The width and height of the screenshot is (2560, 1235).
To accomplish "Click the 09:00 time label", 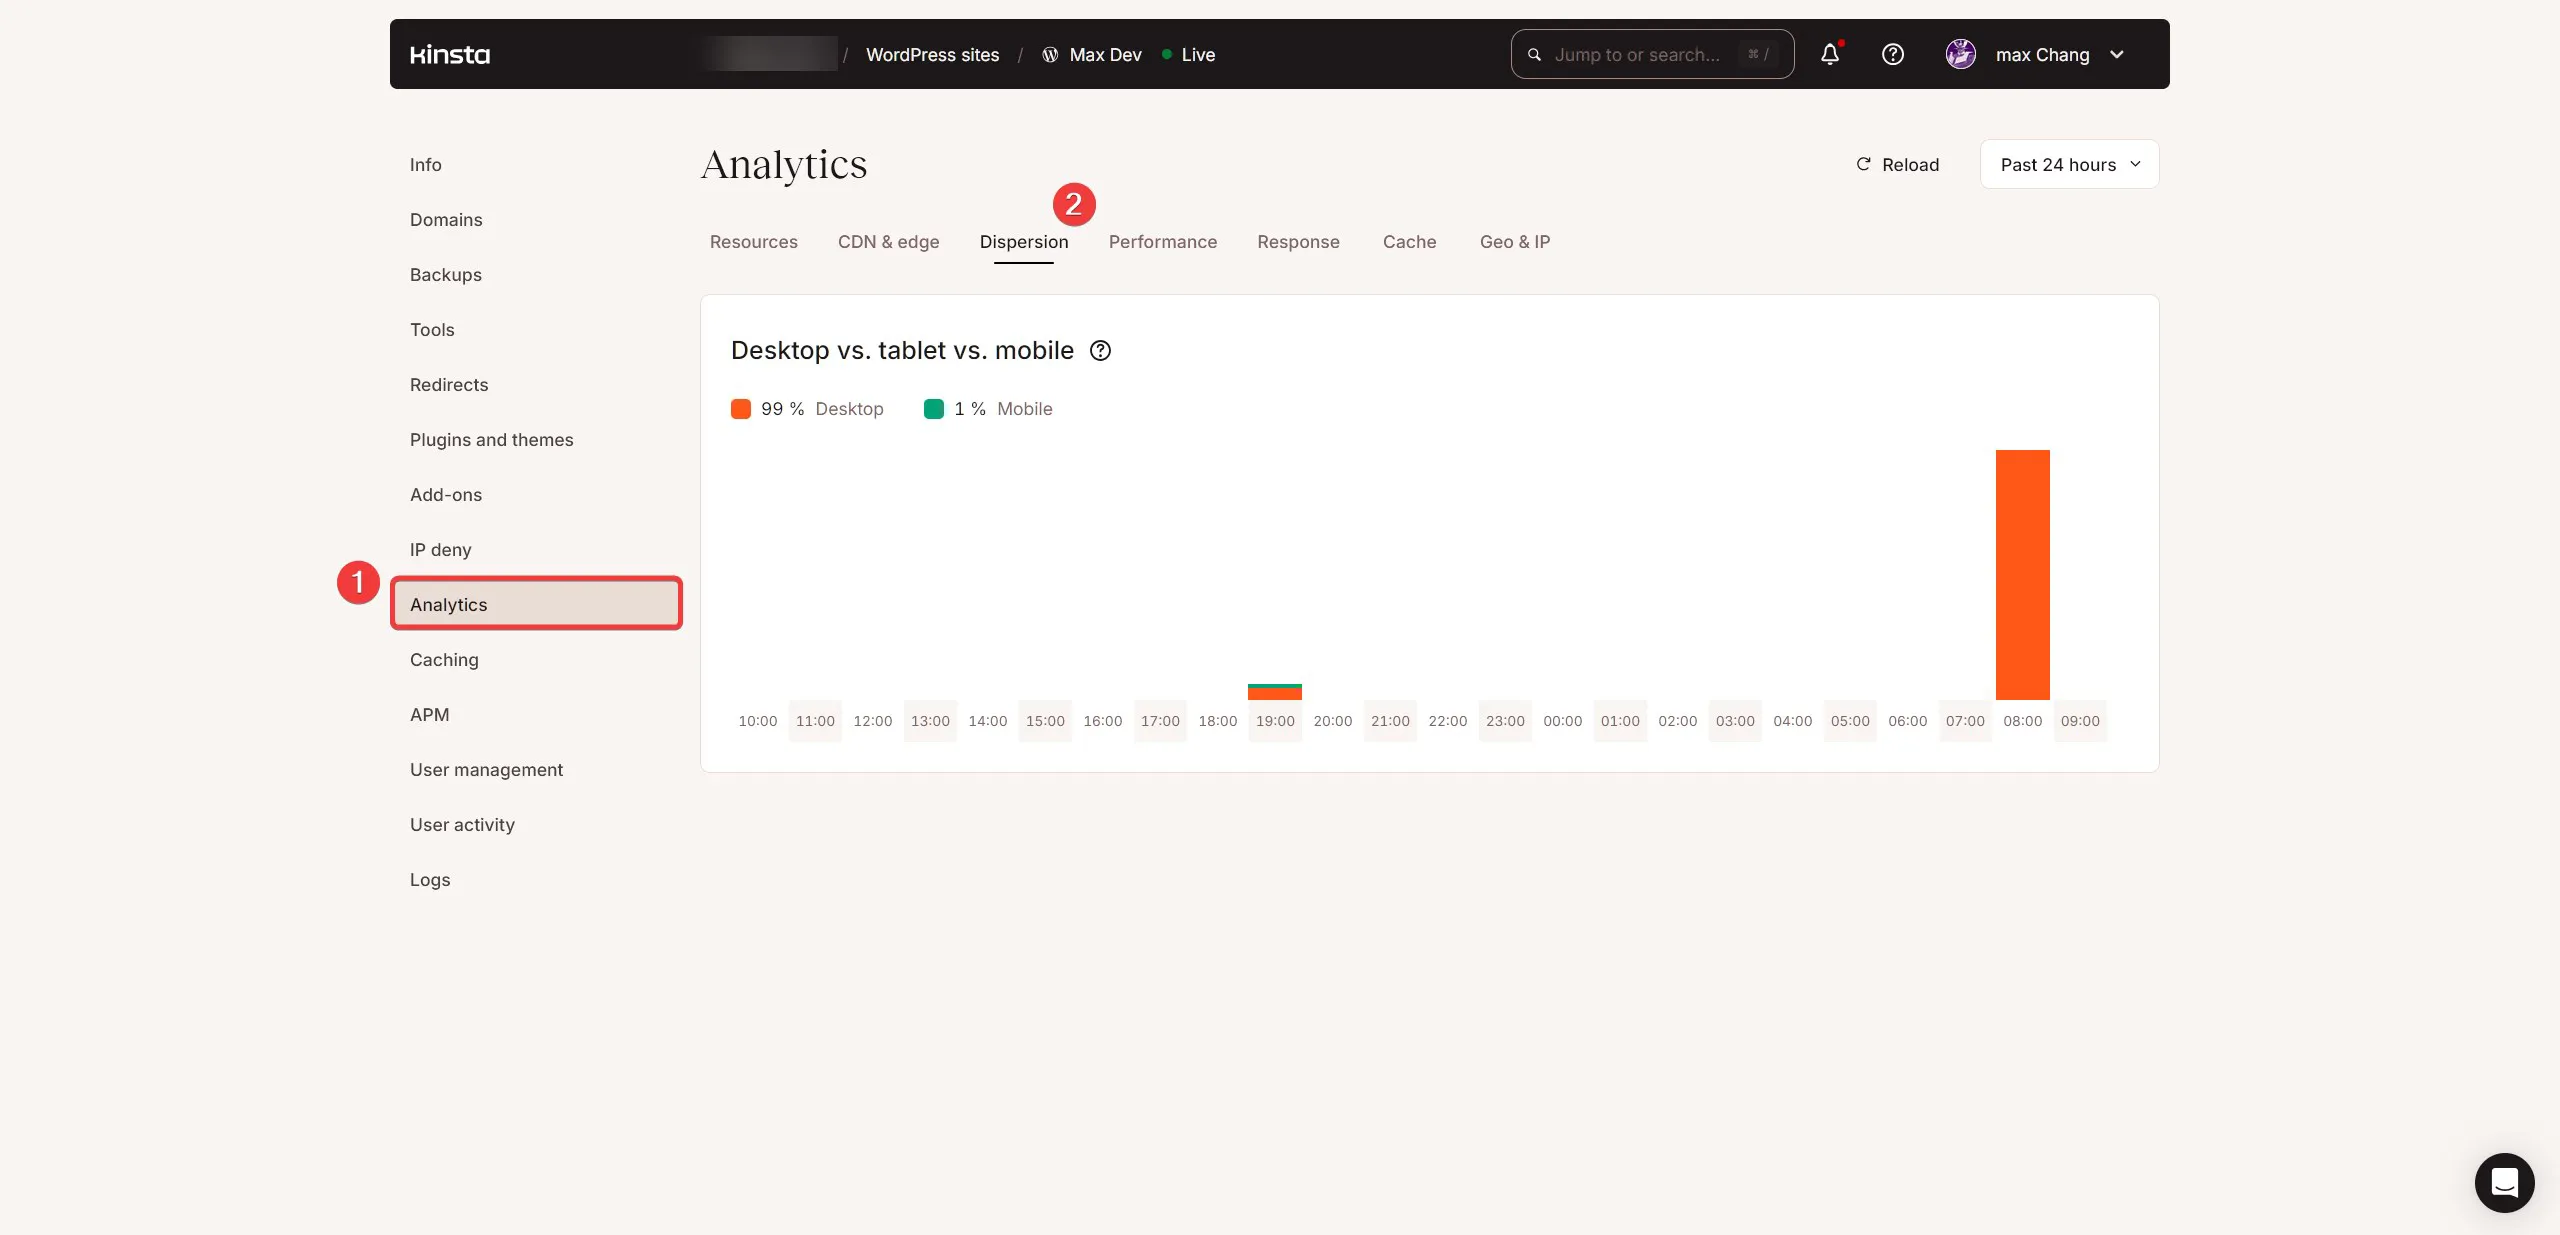I will click(2080, 721).
